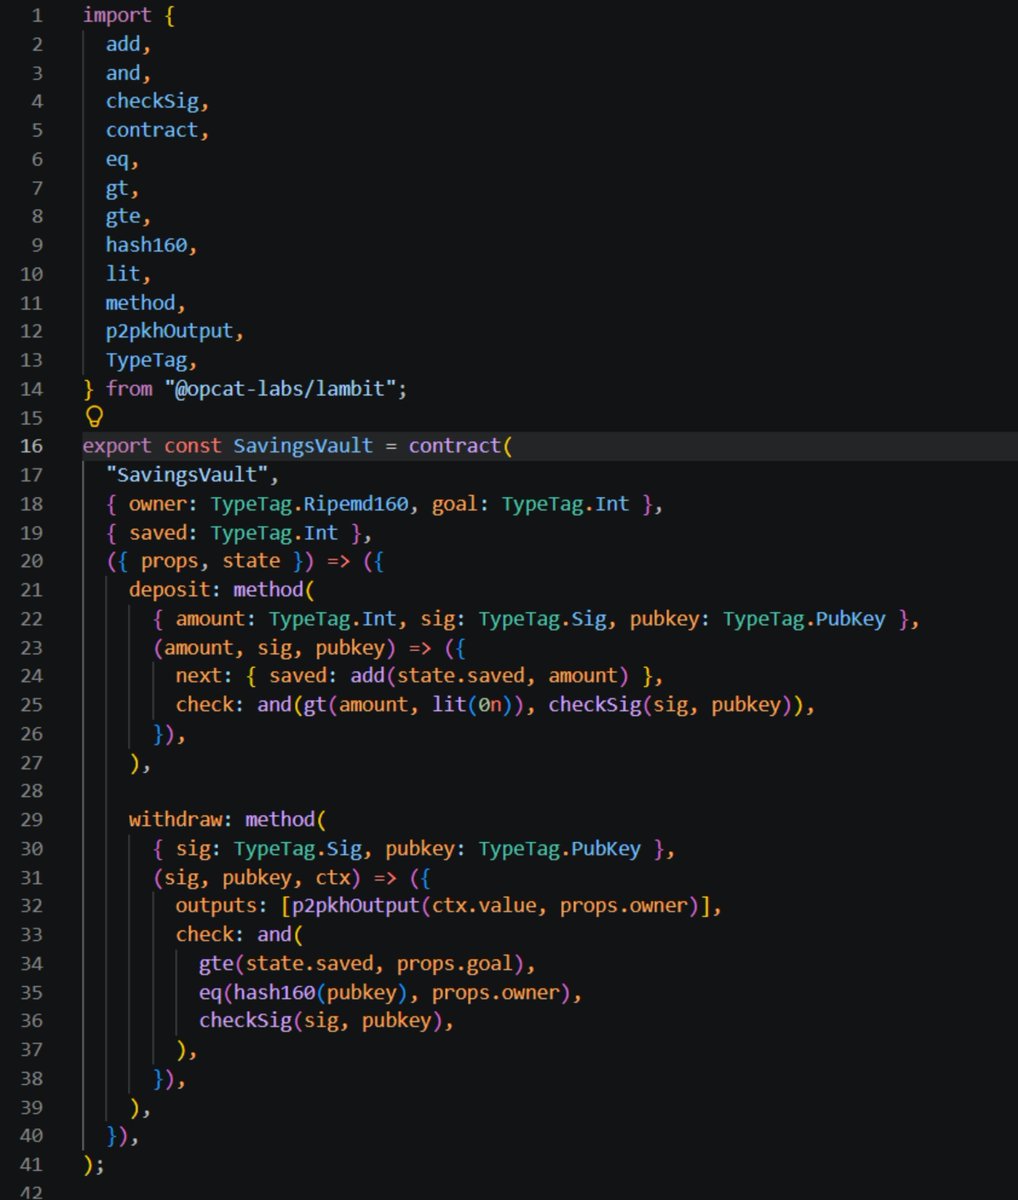Click the "import" keyword on line 1

pyautogui.click(x=117, y=15)
